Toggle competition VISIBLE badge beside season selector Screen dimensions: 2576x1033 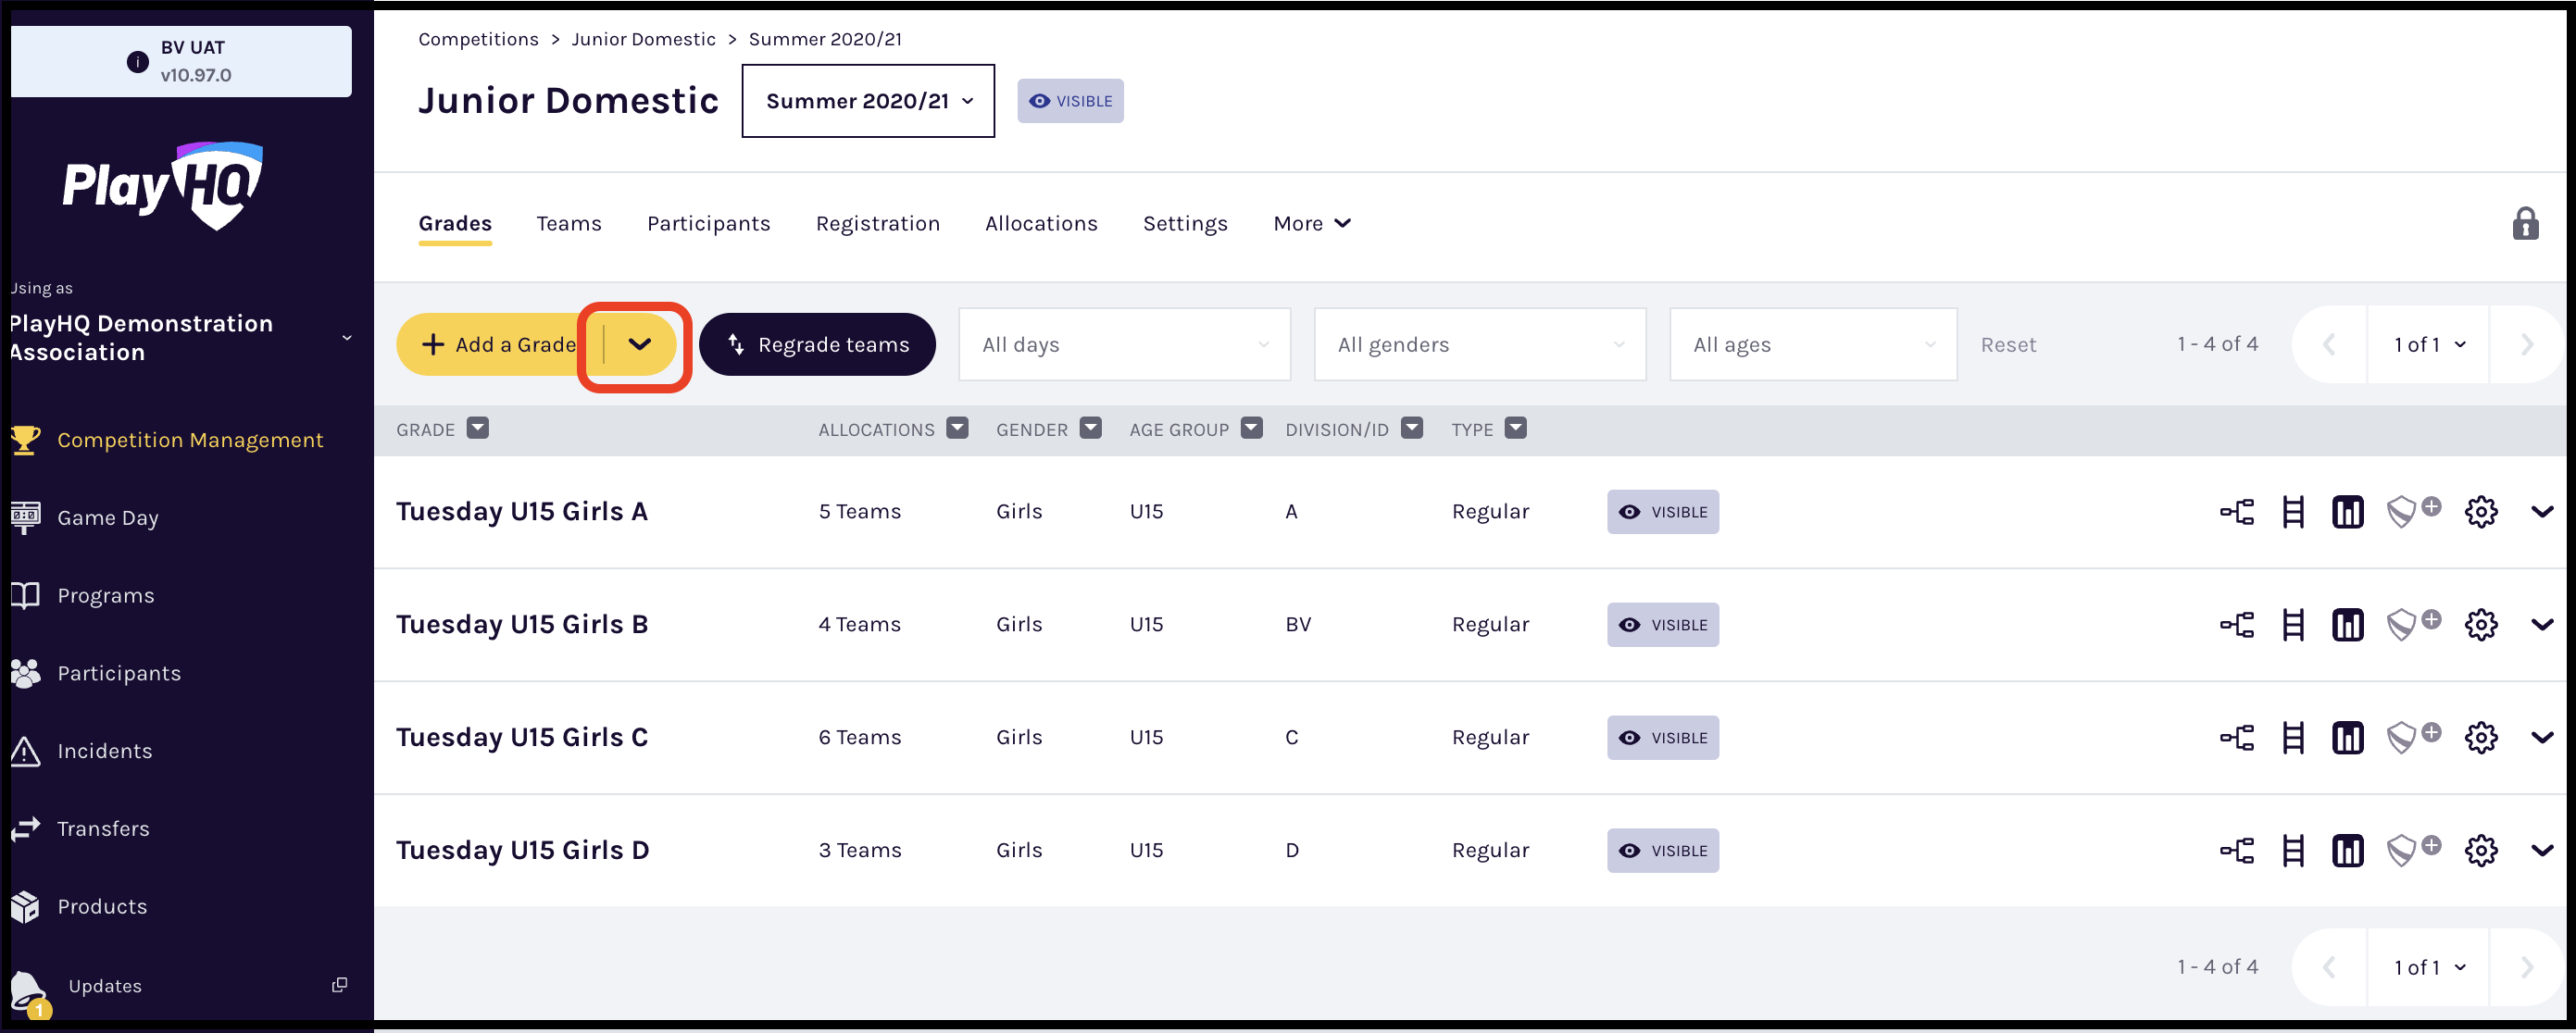click(1070, 101)
